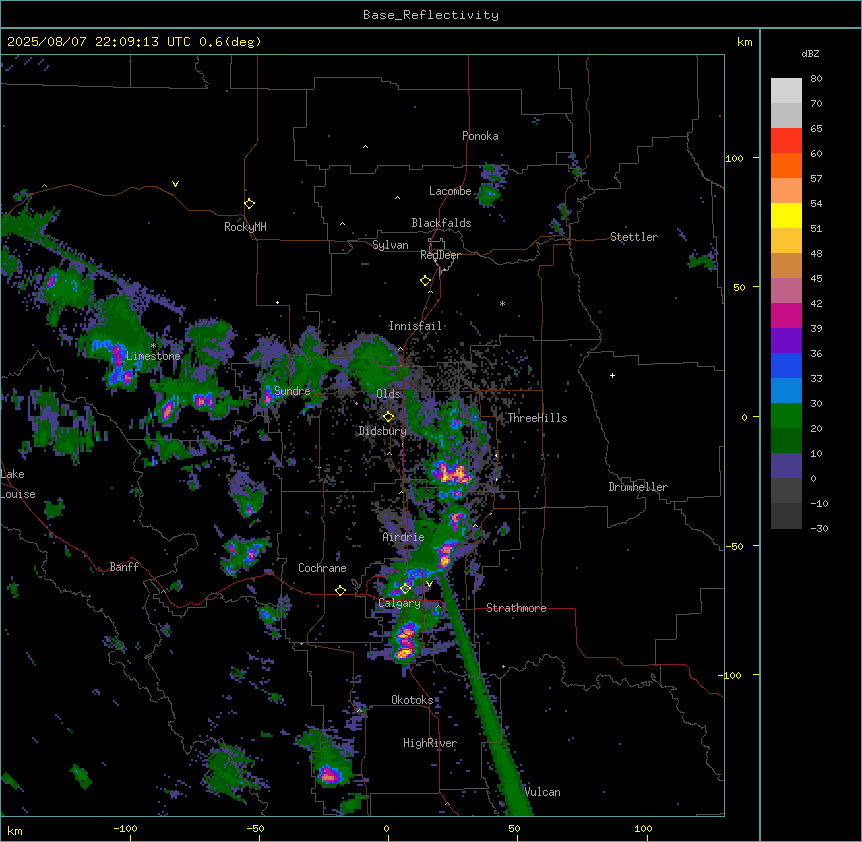862x842 pixels.
Task: Click the HighRiver label
Action: [x=430, y=743]
